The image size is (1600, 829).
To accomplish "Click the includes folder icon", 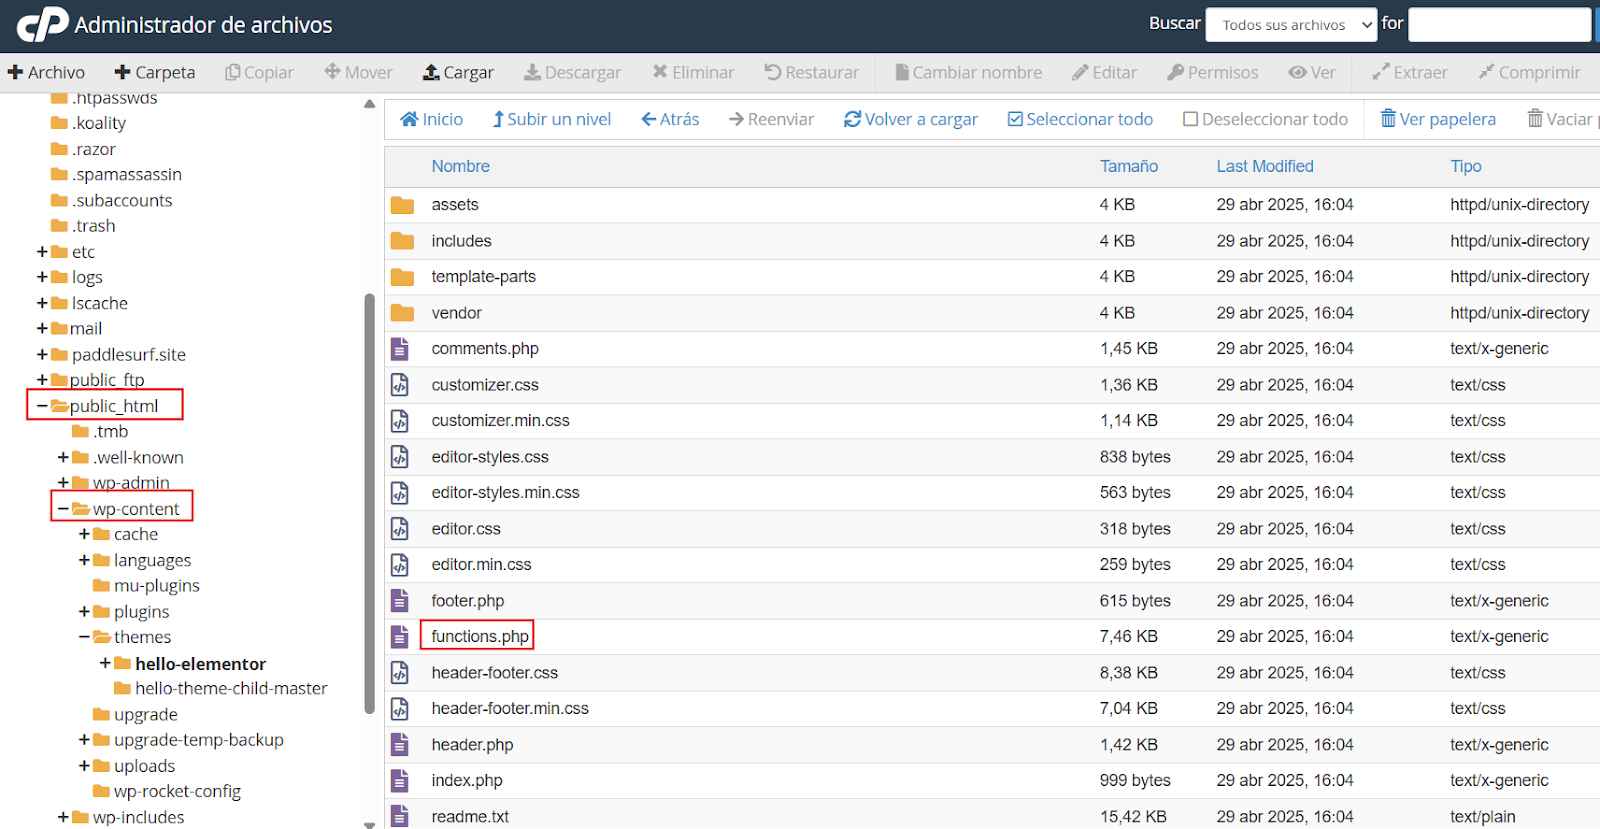I will (402, 241).
